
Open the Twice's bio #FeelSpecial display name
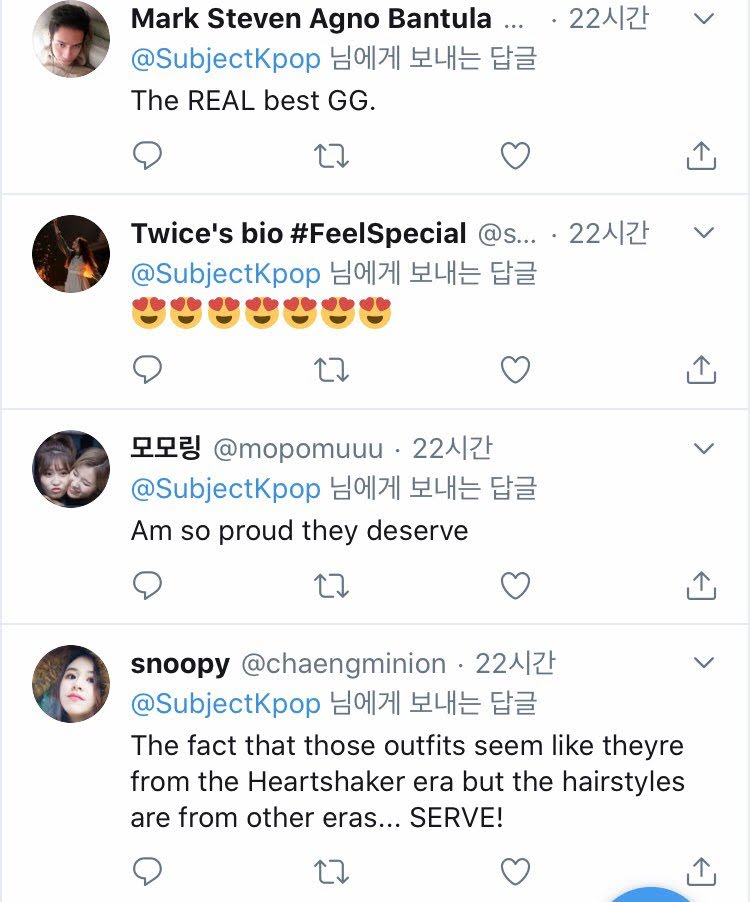point(298,234)
